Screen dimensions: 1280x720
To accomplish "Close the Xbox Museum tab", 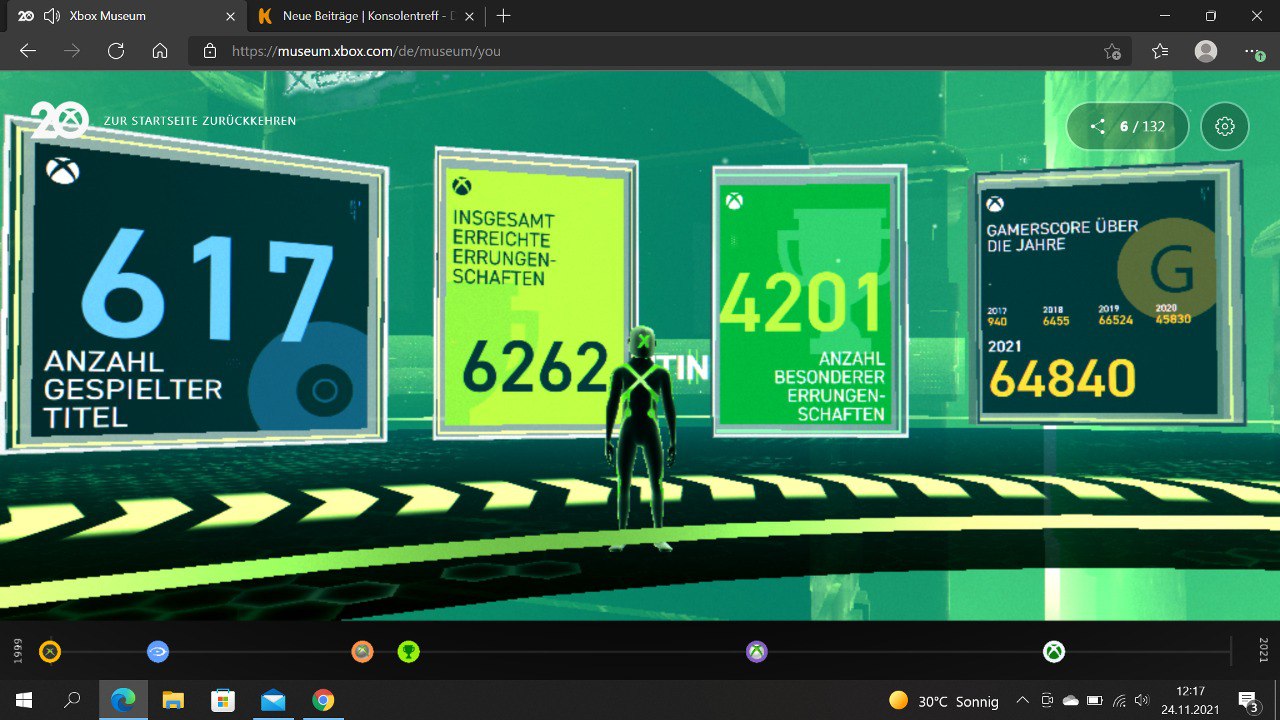I will click(231, 16).
